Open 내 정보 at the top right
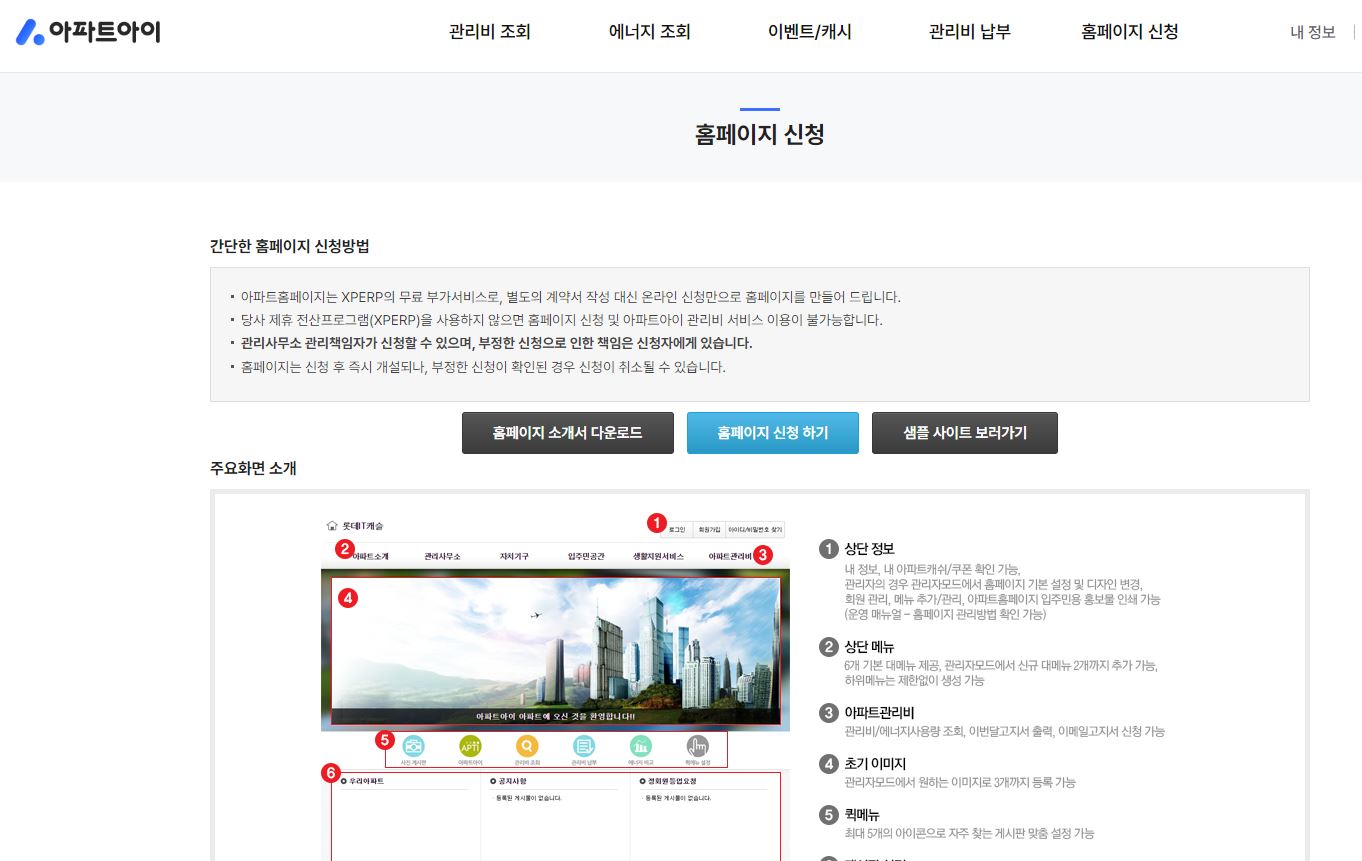 click(1312, 31)
